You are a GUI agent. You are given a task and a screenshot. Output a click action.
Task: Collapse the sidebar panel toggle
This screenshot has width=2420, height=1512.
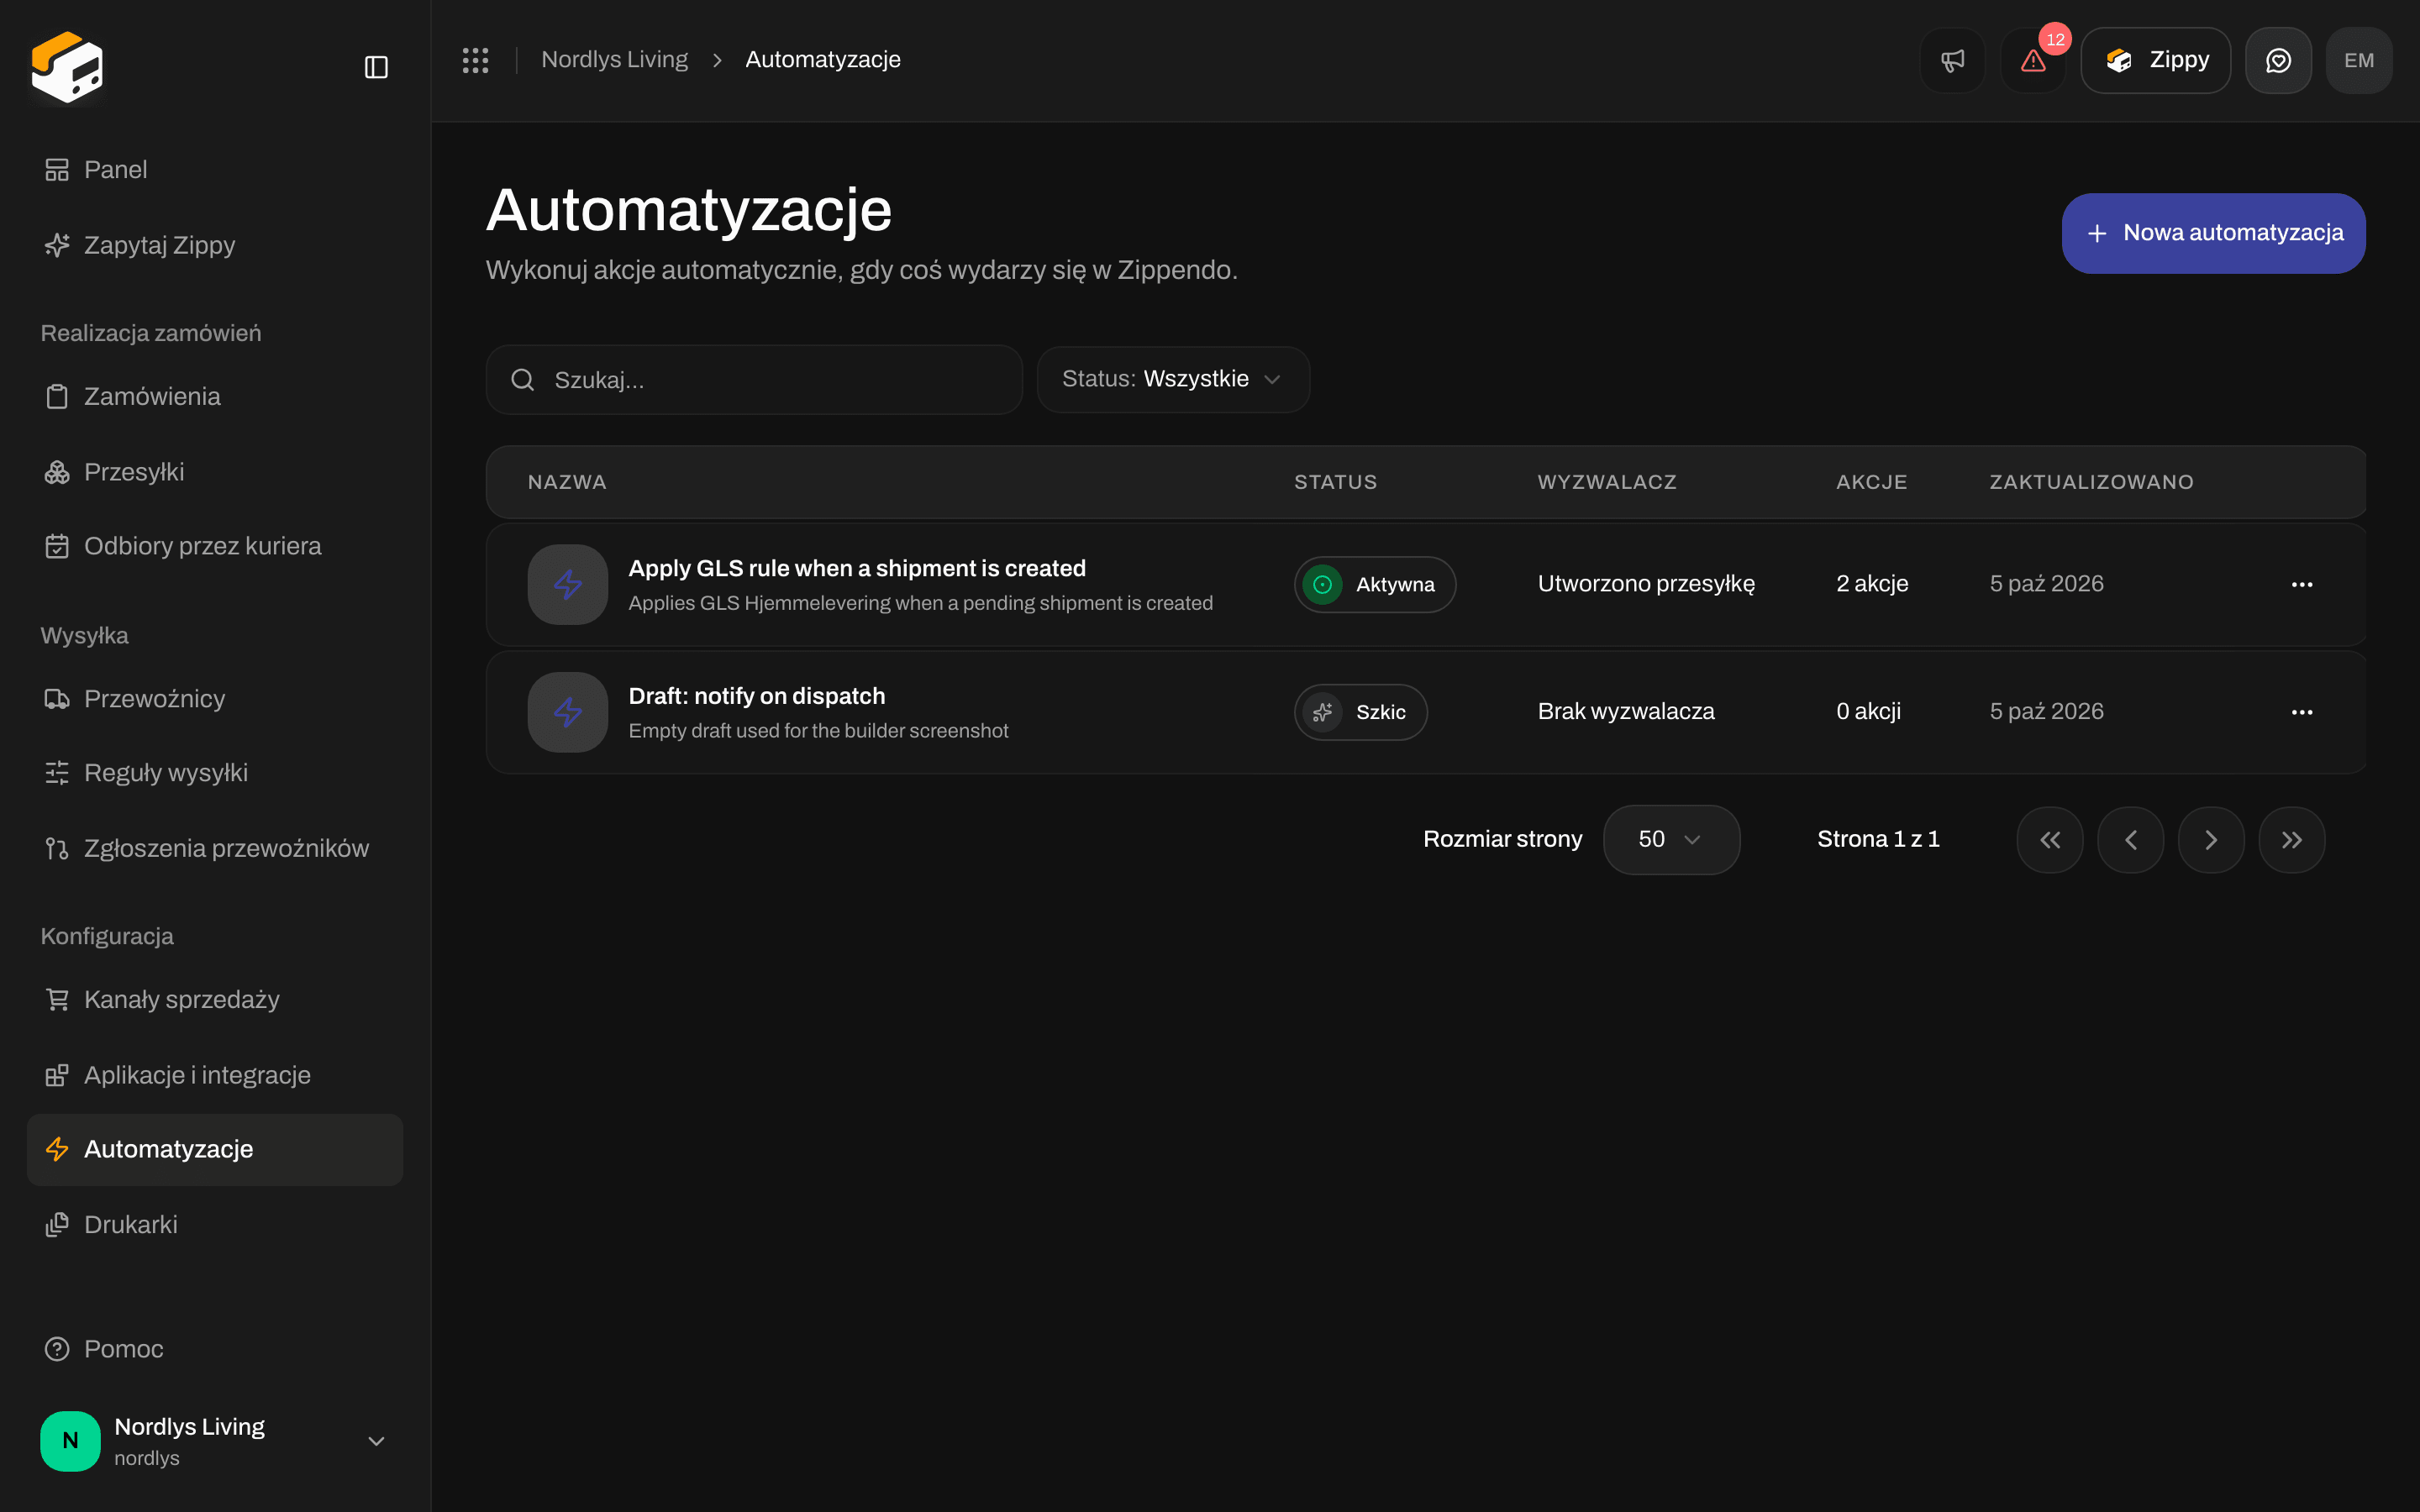coord(376,67)
